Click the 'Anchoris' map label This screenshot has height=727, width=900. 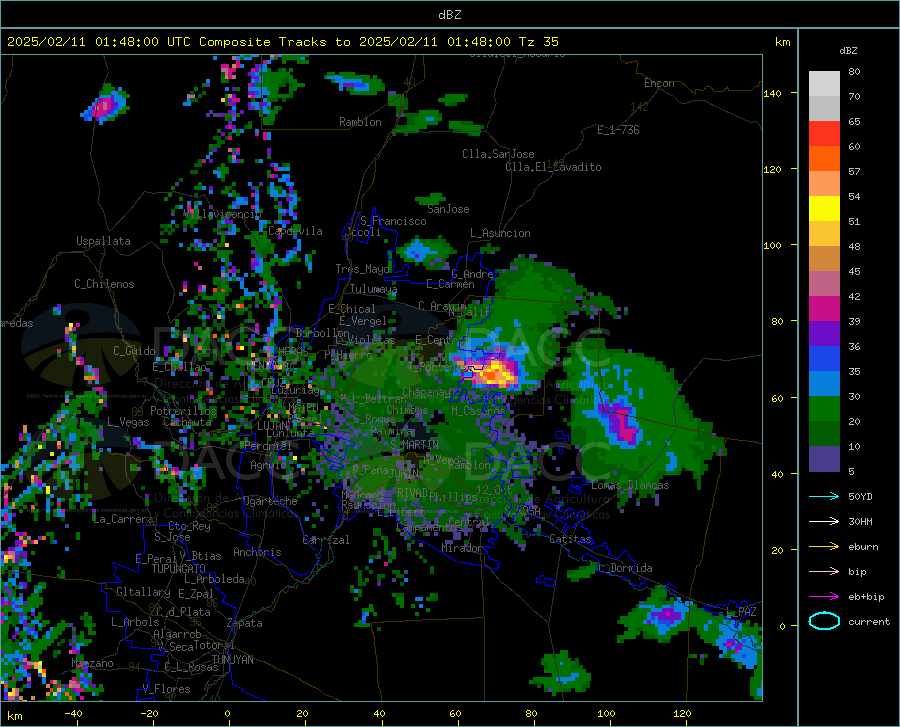tap(257, 552)
